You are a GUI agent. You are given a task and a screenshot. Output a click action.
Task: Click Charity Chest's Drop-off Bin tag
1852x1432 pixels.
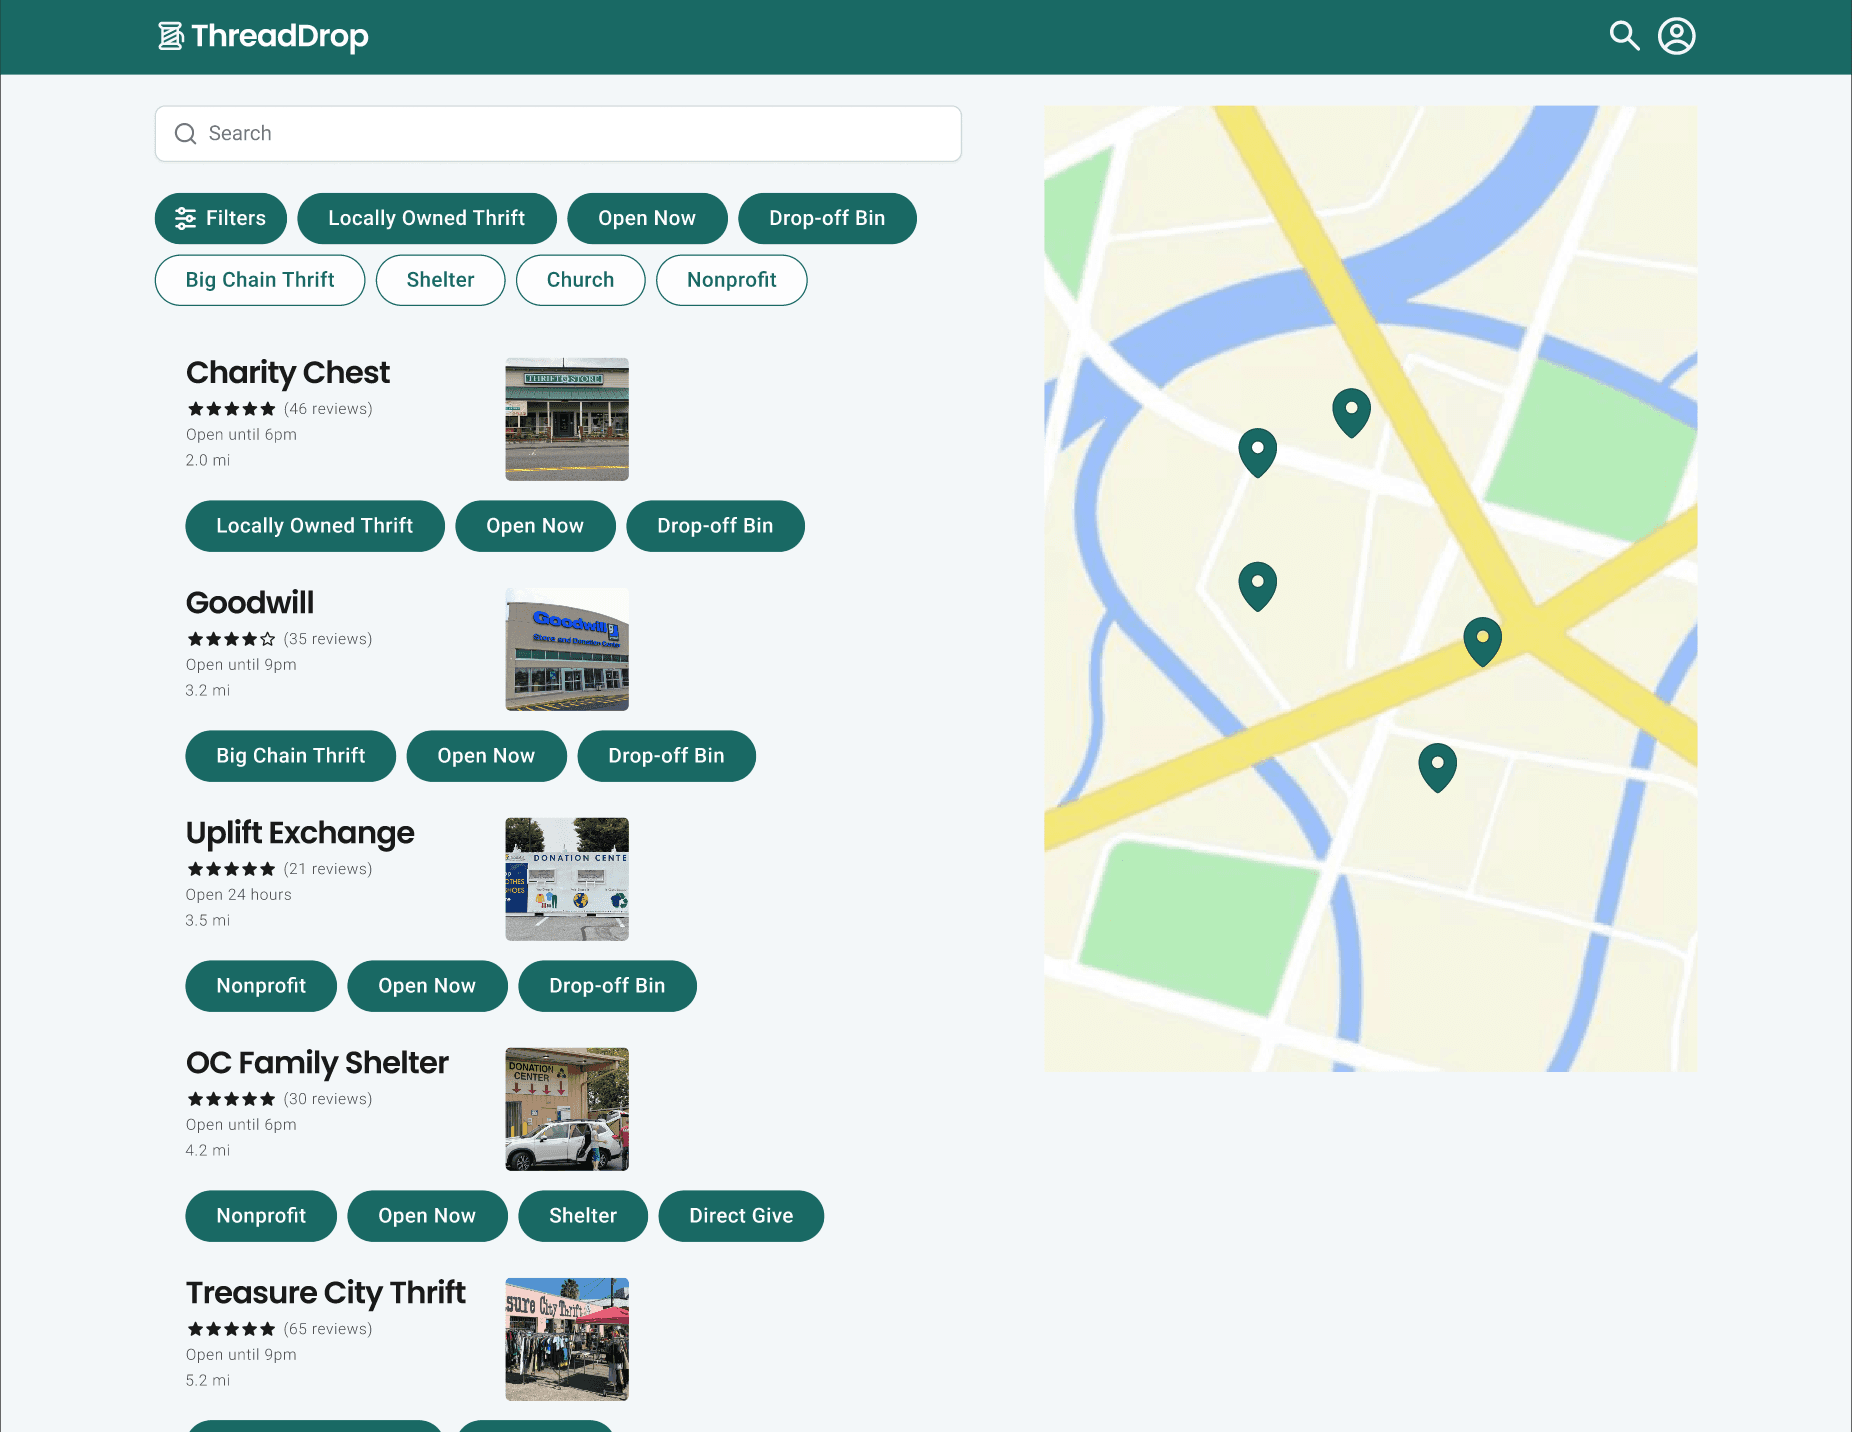coord(715,526)
